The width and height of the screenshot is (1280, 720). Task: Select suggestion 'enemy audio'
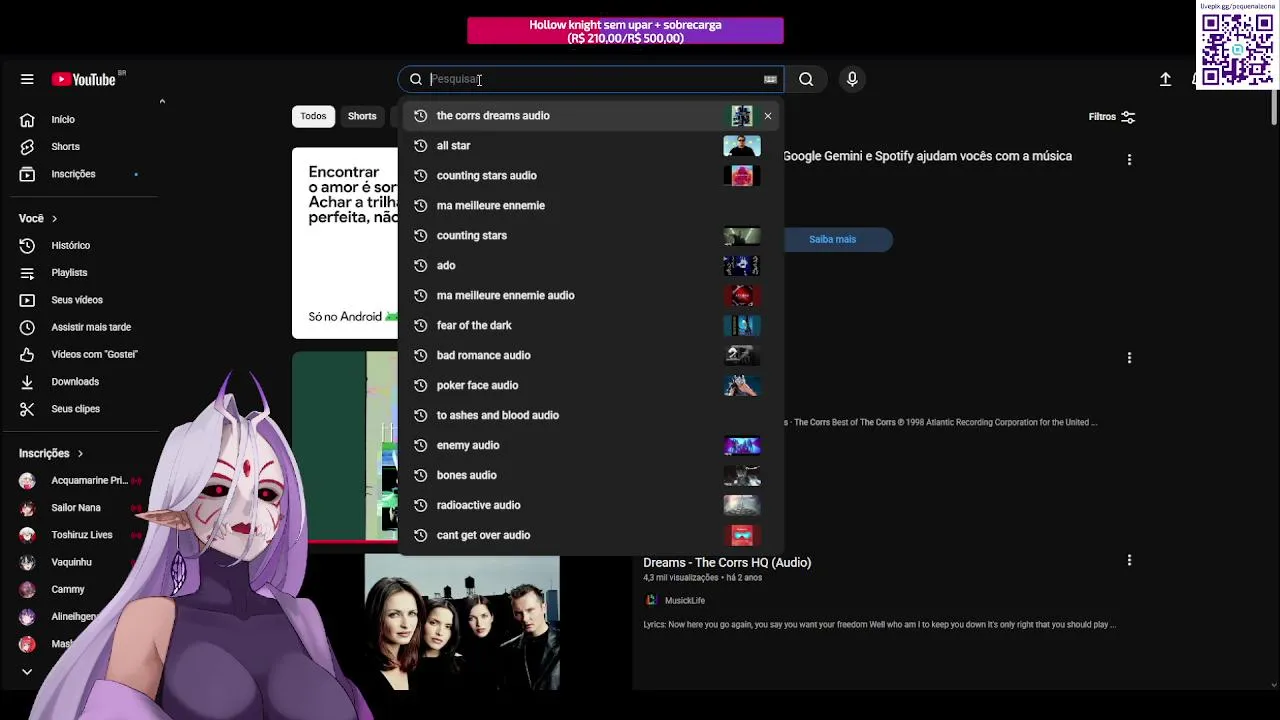click(590, 445)
